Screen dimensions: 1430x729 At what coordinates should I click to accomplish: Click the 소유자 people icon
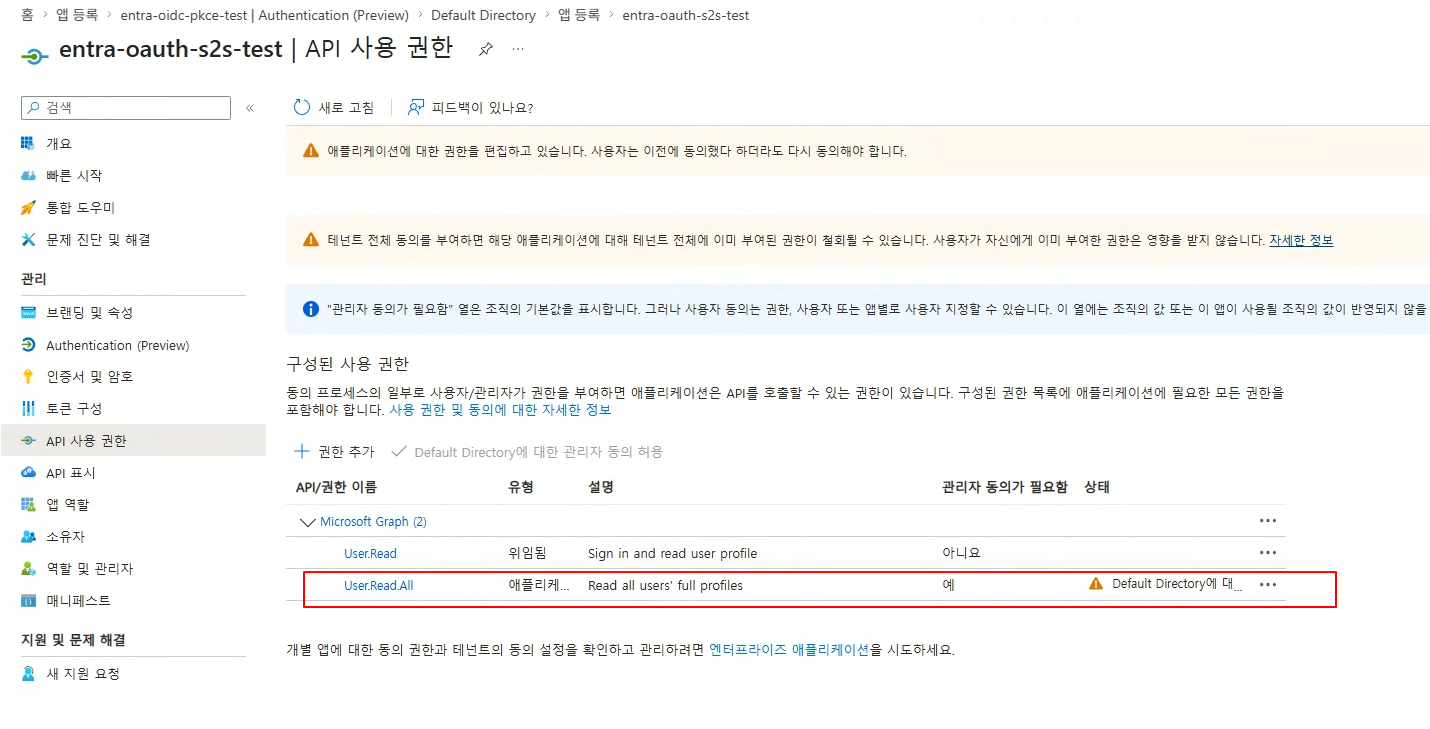(29, 537)
